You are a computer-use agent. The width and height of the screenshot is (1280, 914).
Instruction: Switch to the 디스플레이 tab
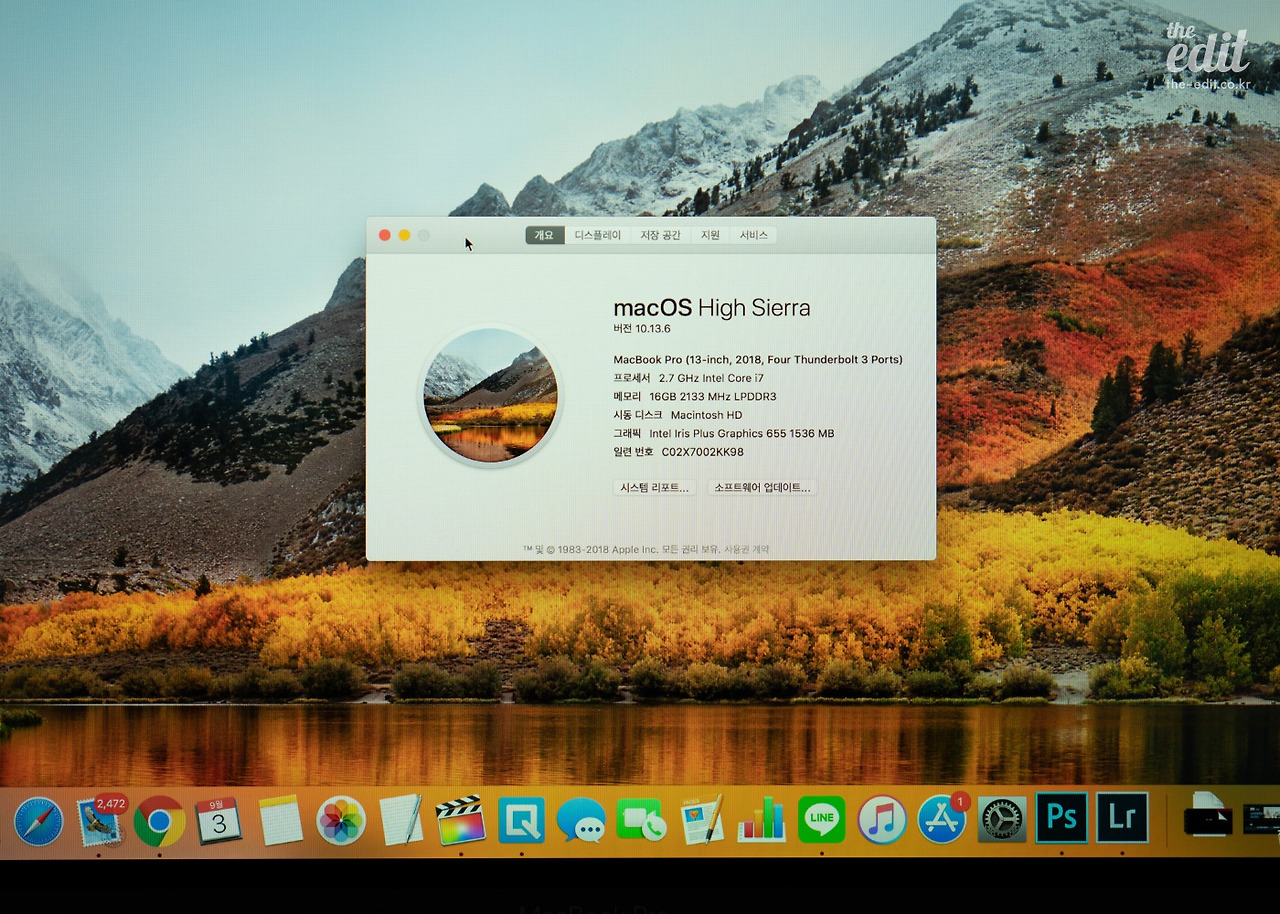point(598,235)
